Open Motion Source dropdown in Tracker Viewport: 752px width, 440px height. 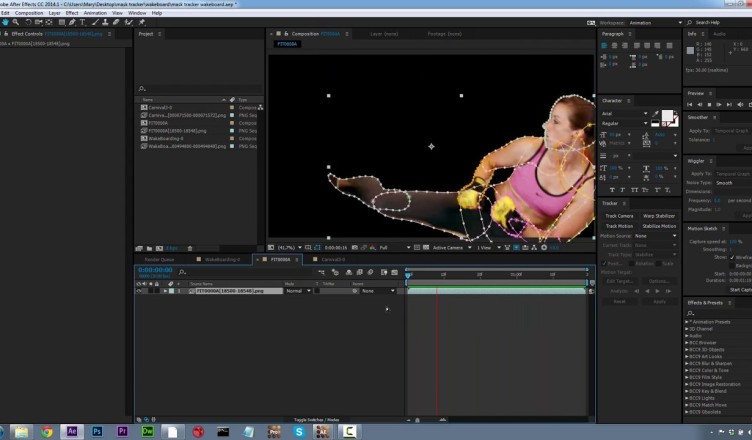coord(655,236)
